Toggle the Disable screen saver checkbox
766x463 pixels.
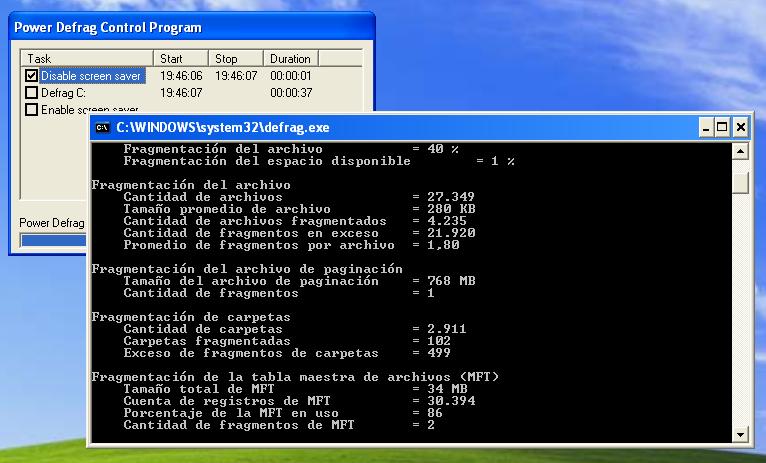click(31, 76)
